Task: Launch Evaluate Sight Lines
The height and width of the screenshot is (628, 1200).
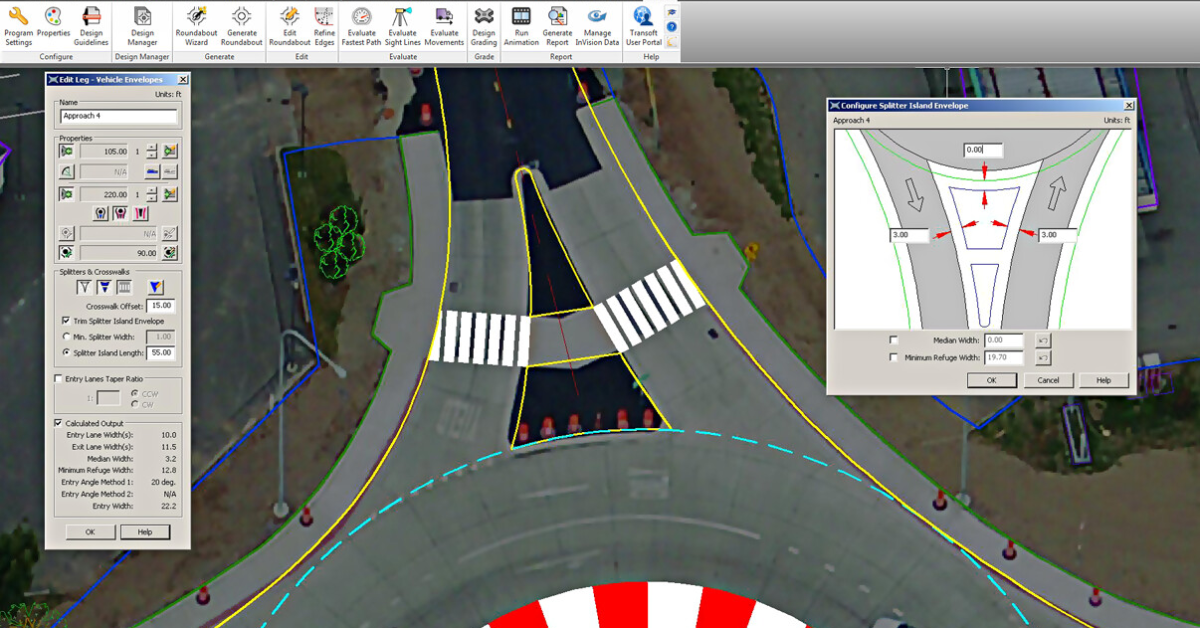Action: tap(402, 18)
